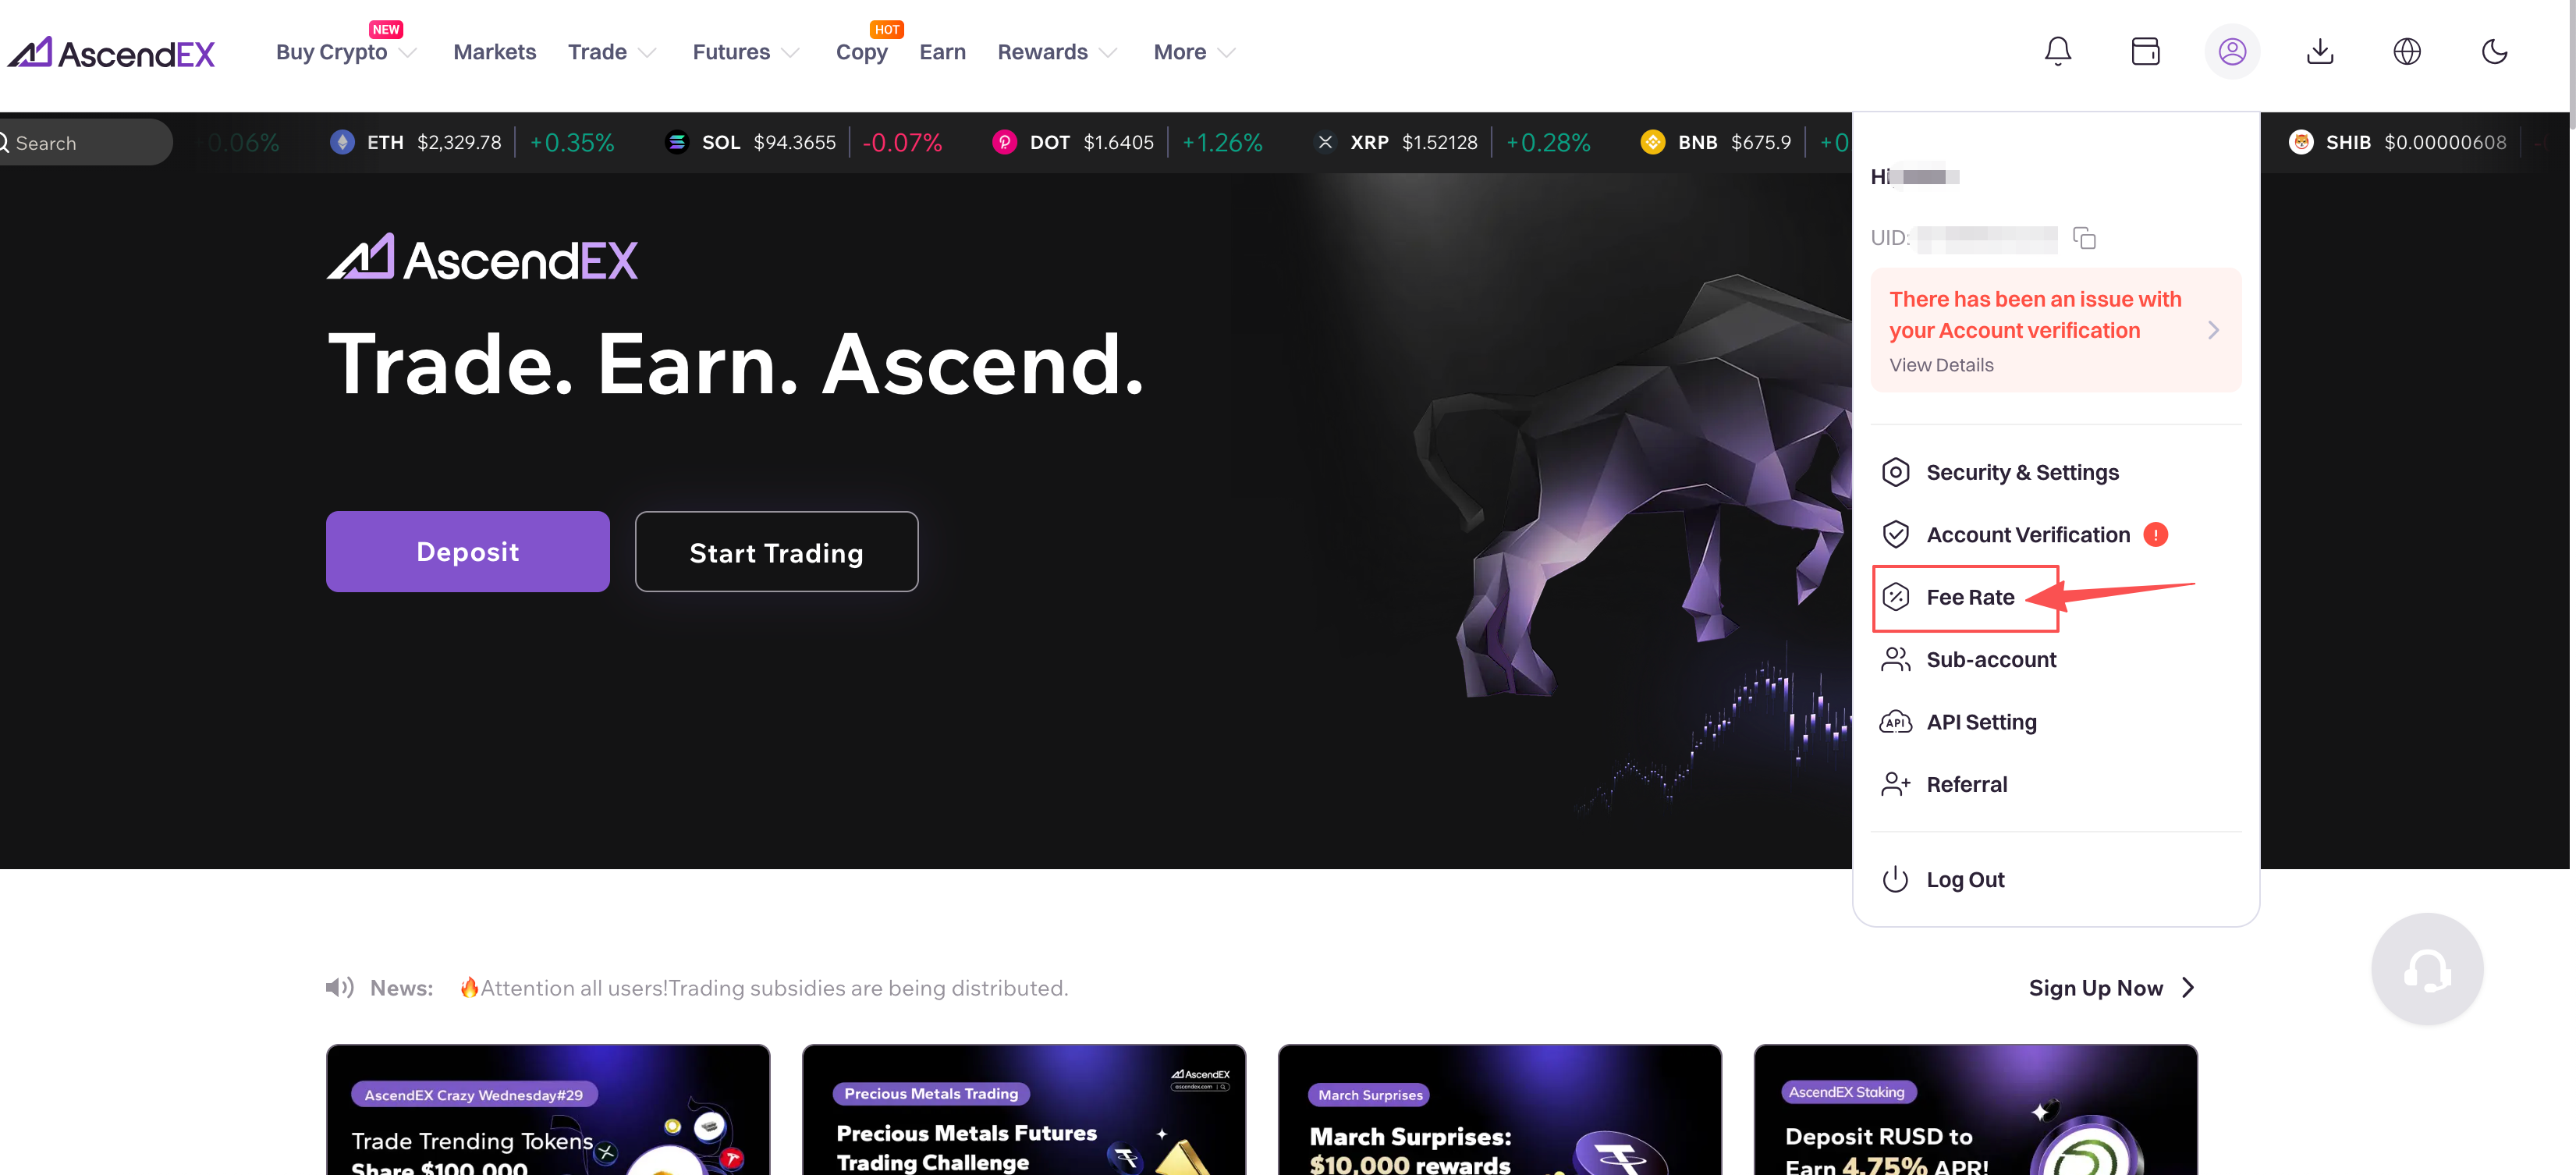Click the purple Deposit button
The height and width of the screenshot is (1175, 2576).
pos(467,552)
